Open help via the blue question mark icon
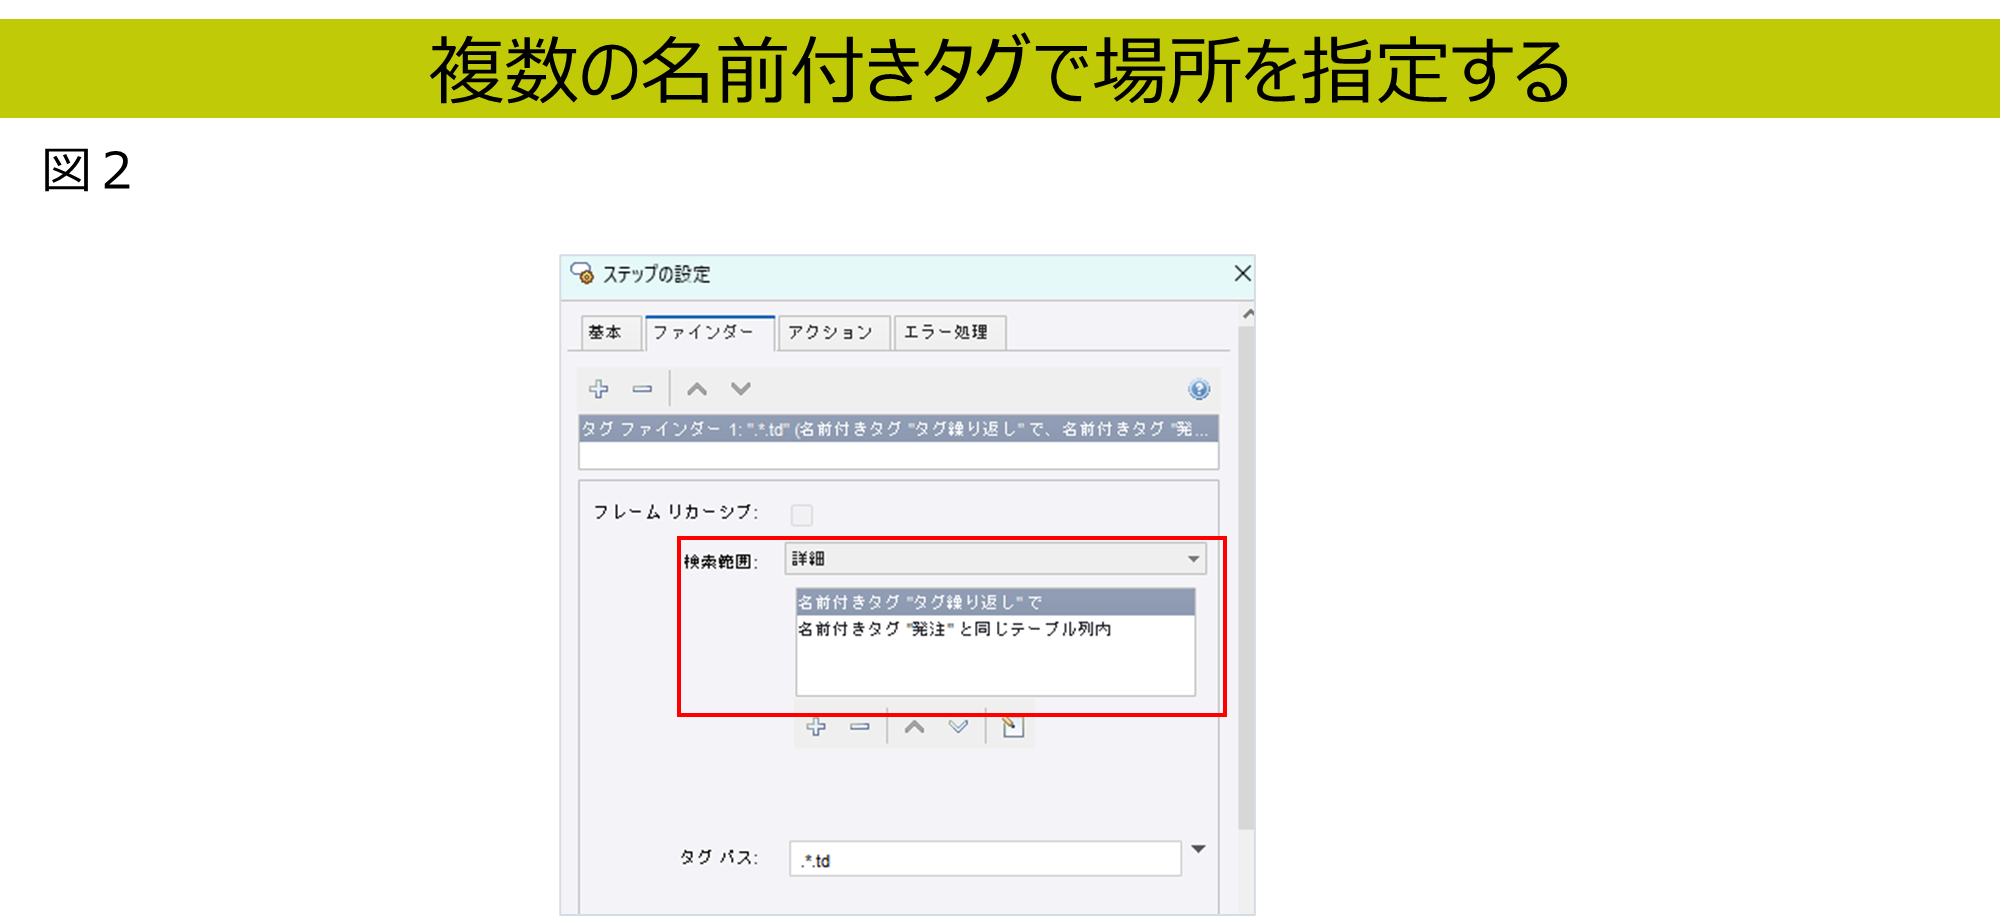 tap(1199, 390)
